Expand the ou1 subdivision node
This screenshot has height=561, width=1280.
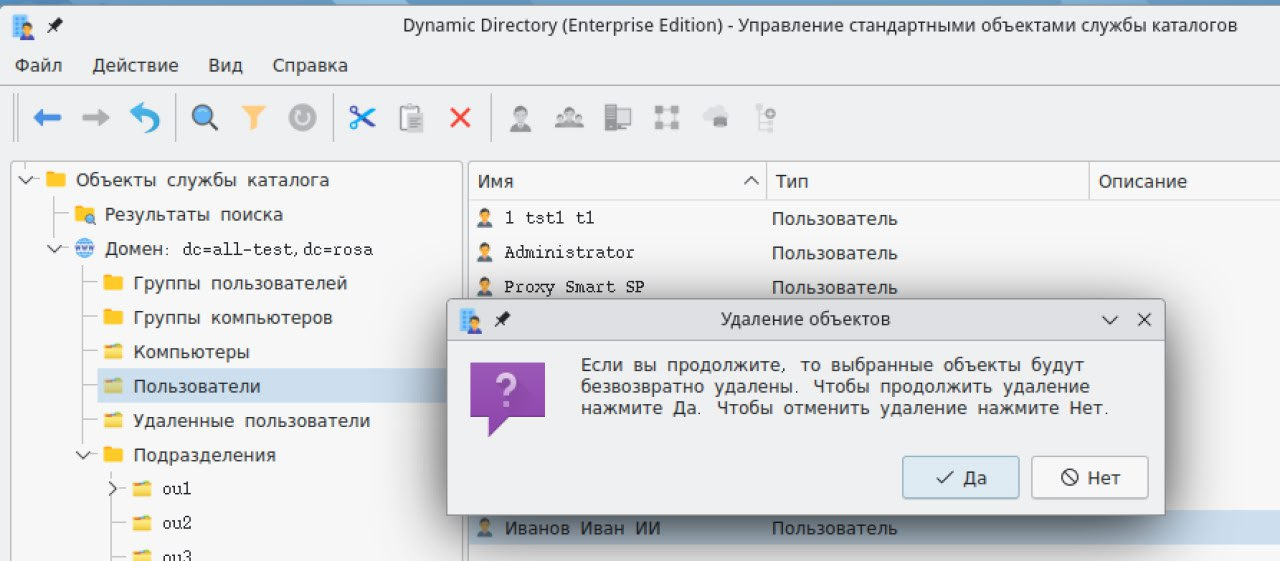pos(112,489)
